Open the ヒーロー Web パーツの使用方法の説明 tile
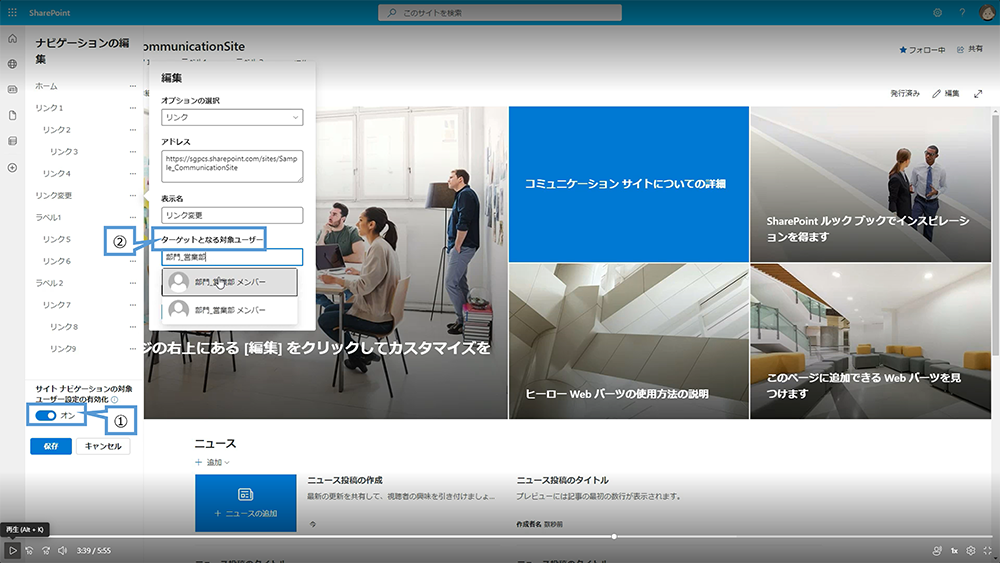Screen dimensions: 1000x563 [629, 342]
